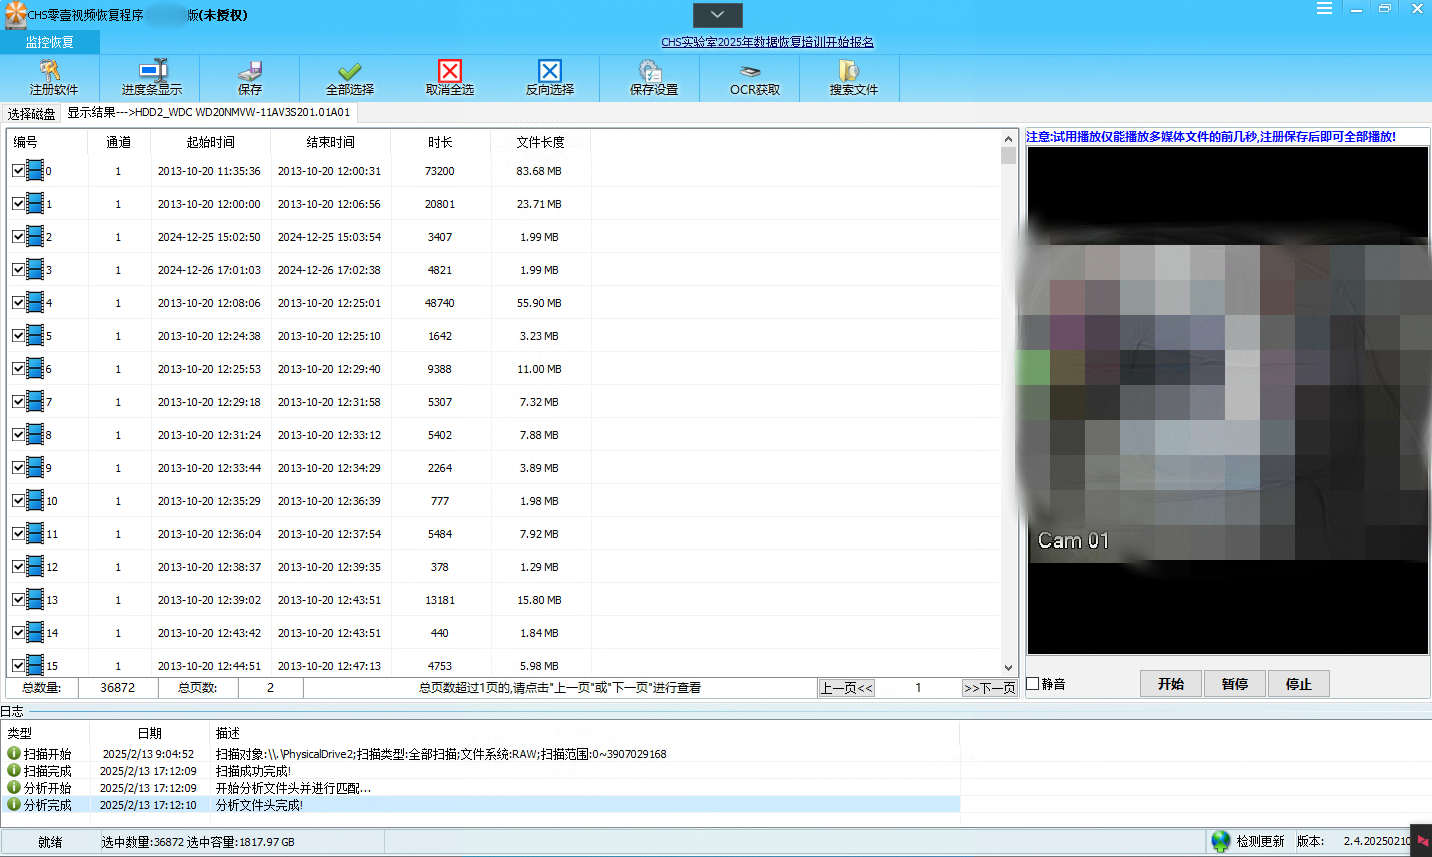This screenshot has width=1432, height=857.
Task: Click the video file icon for row 6
Action: [x=35, y=368]
